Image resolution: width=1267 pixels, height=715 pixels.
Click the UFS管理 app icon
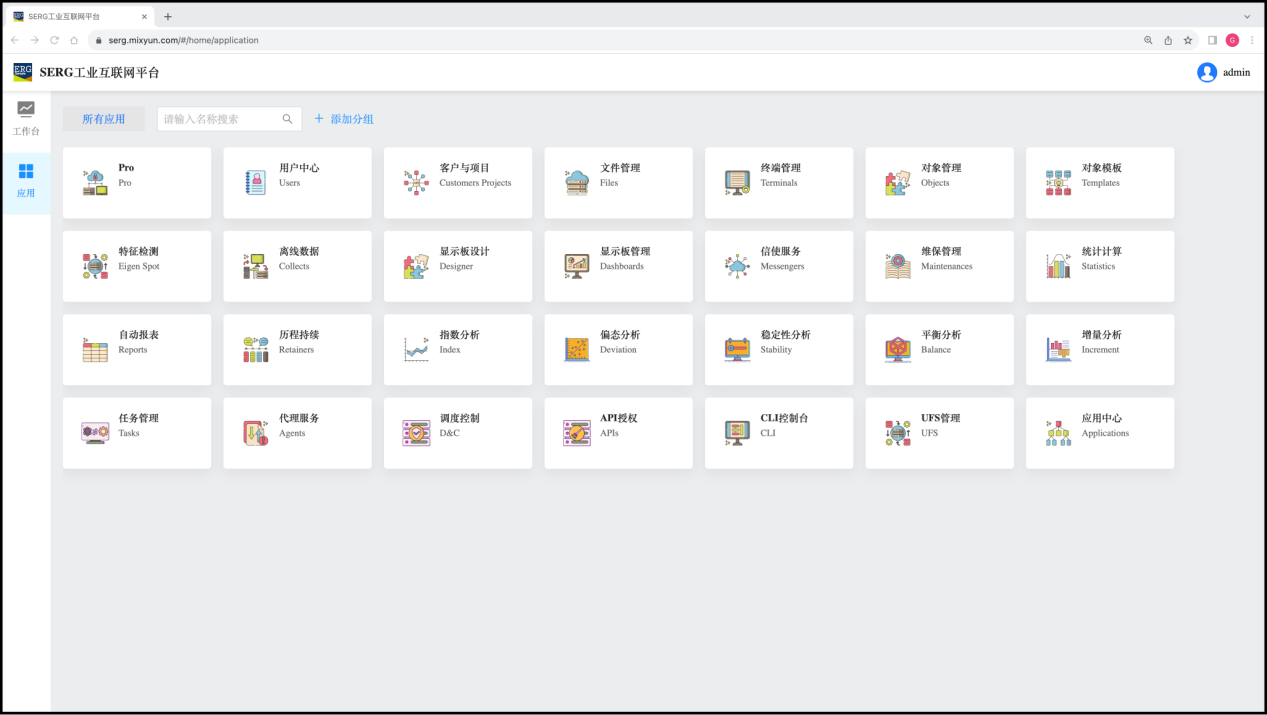pos(898,433)
